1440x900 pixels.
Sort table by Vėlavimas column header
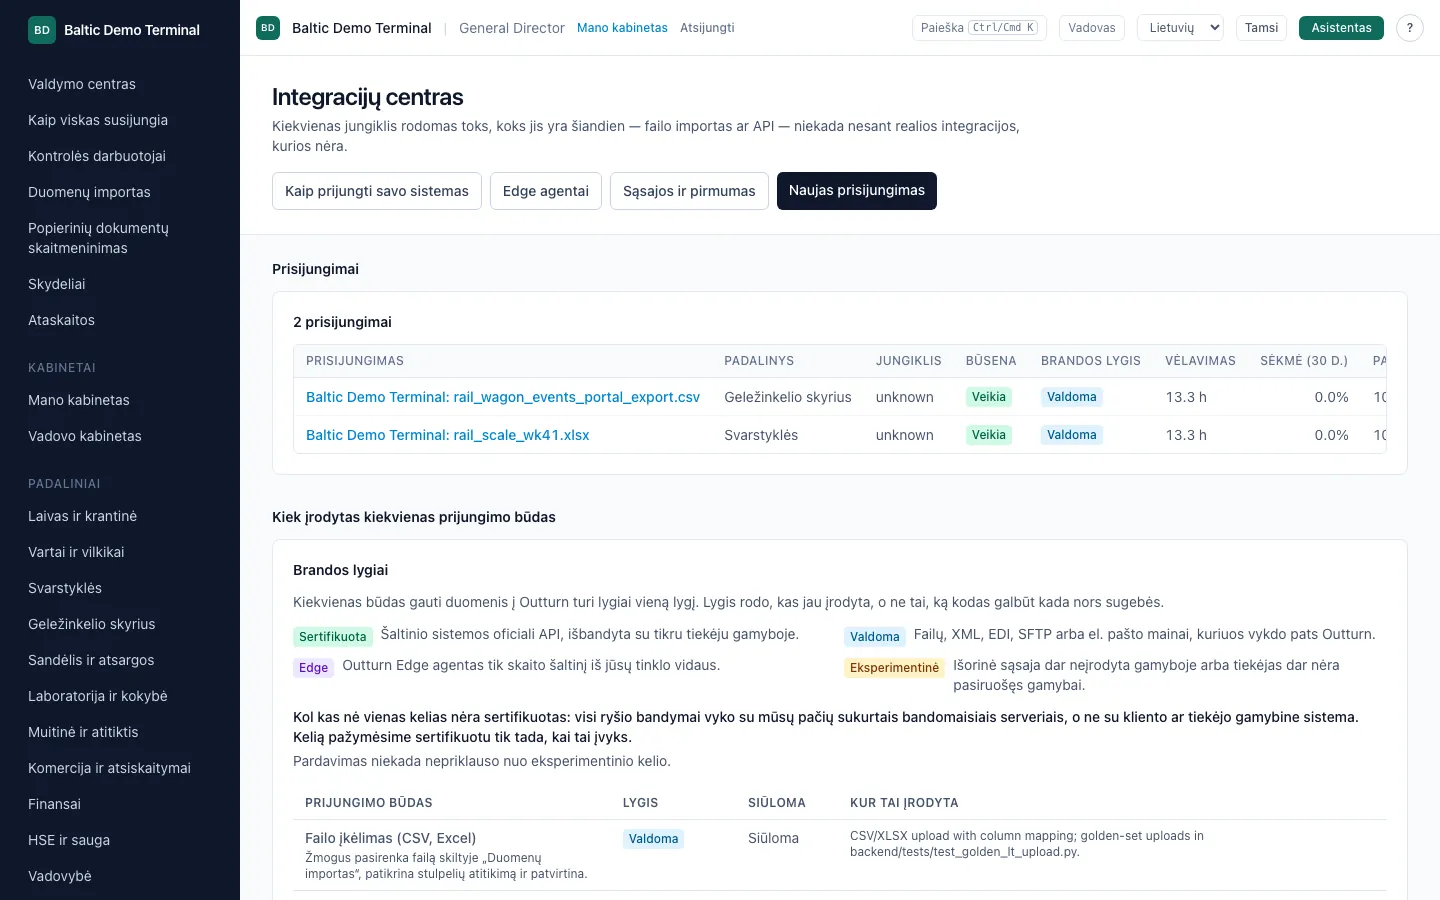[1200, 361]
